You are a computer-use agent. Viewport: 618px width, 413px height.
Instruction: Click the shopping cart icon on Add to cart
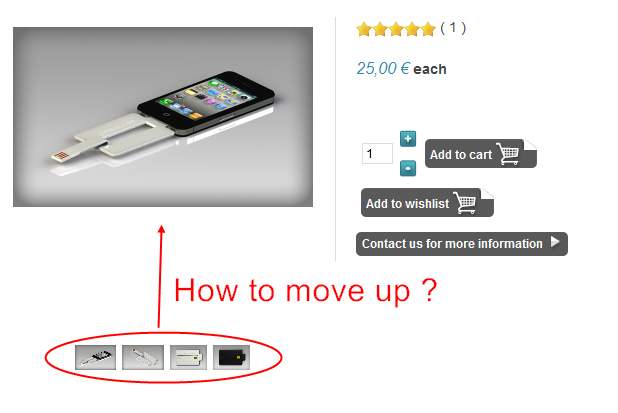coord(508,154)
